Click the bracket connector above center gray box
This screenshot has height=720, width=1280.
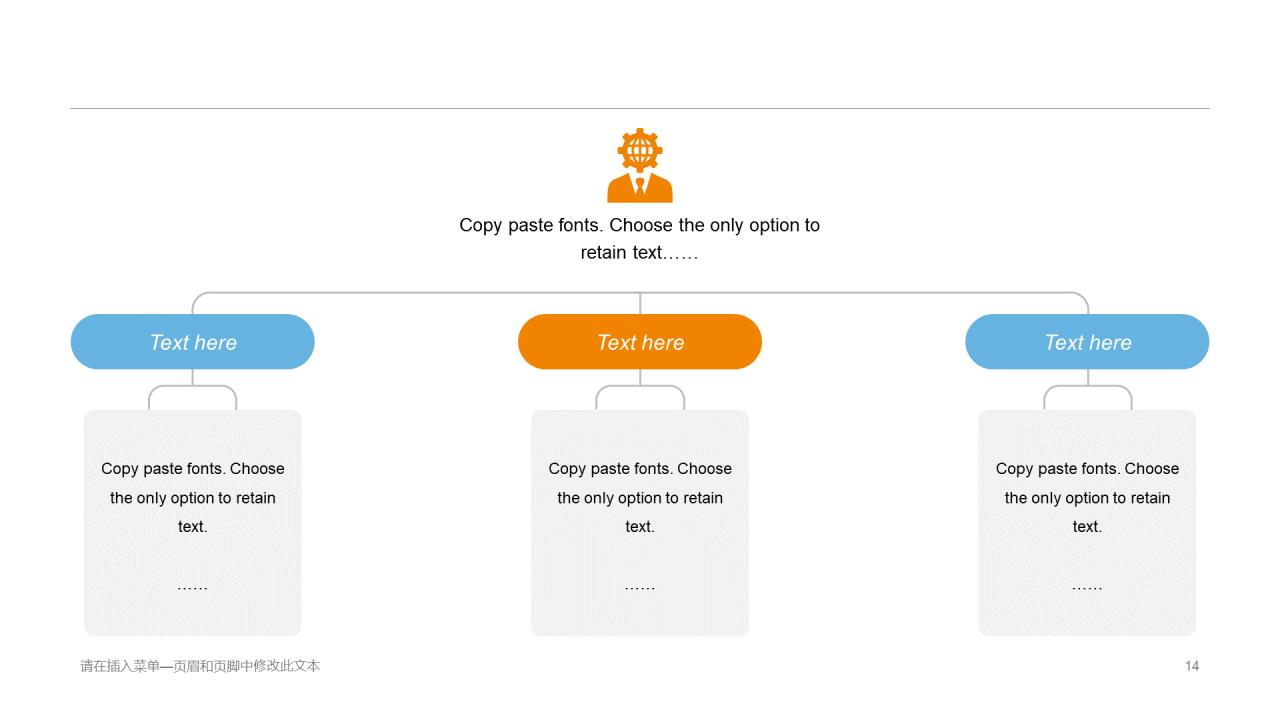point(640,397)
